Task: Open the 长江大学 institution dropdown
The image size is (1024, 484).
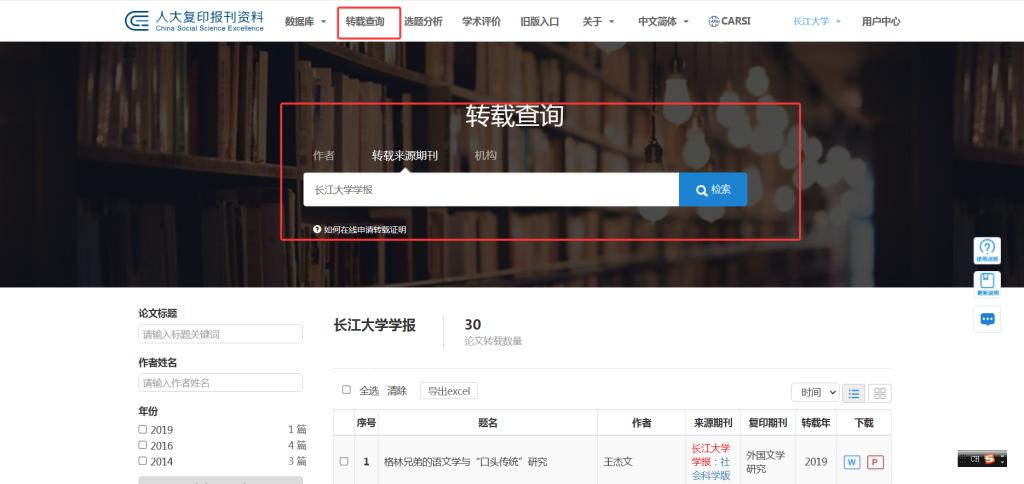Action: (x=817, y=22)
